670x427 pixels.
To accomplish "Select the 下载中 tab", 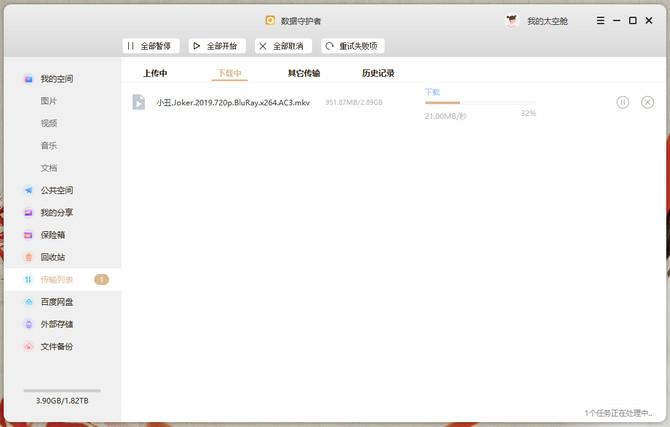I will [x=229, y=73].
